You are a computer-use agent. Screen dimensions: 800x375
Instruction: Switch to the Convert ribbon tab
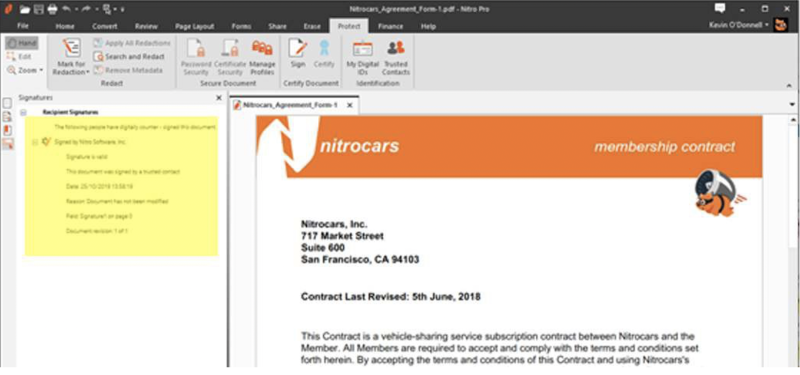[105, 27]
